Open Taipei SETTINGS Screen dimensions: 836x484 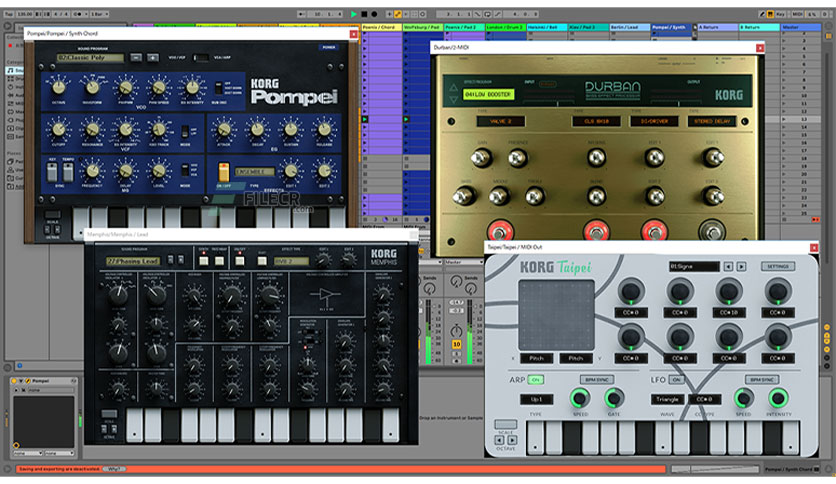click(778, 266)
